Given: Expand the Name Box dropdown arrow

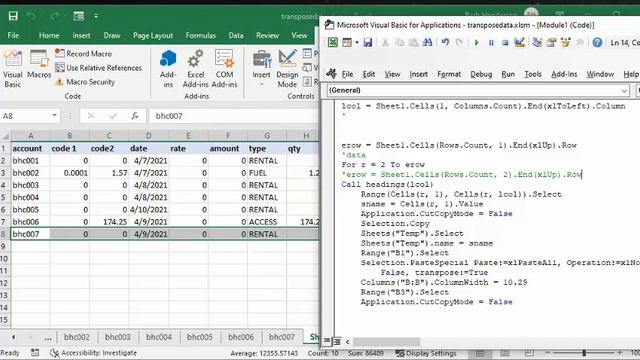Looking at the screenshot, I should coord(54,116).
